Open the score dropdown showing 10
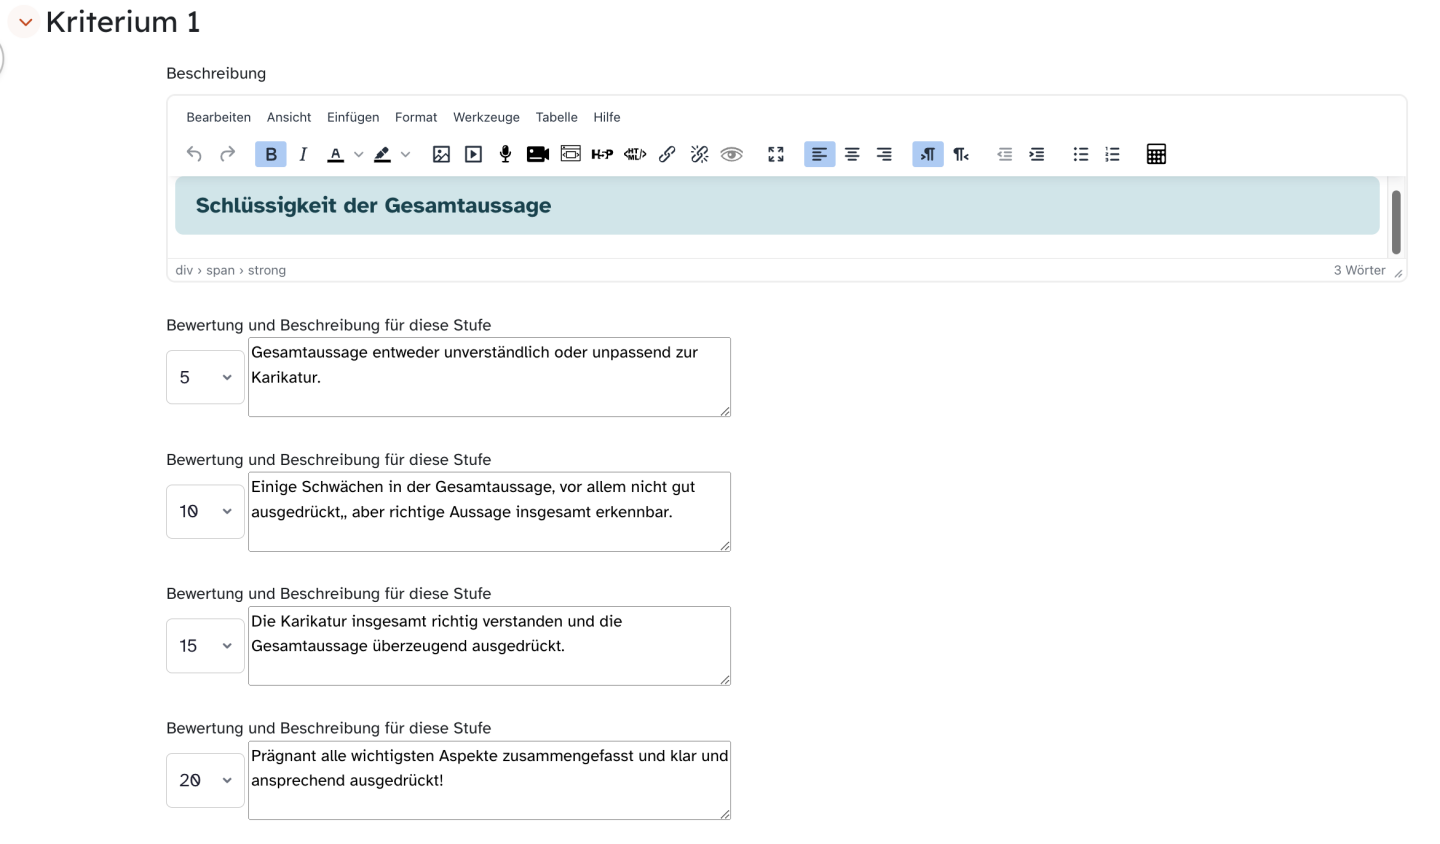 [205, 511]
